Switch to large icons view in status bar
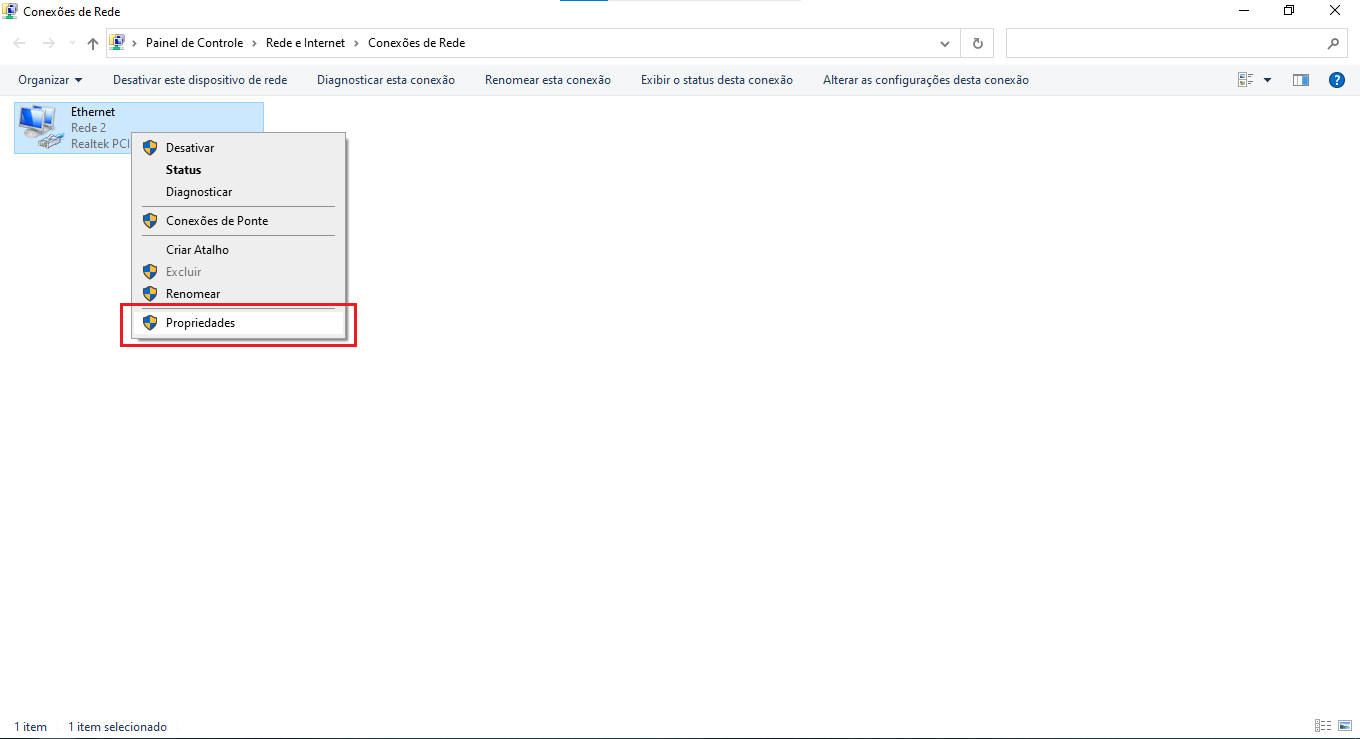The image size is (1360, 739). (1344, 726)
